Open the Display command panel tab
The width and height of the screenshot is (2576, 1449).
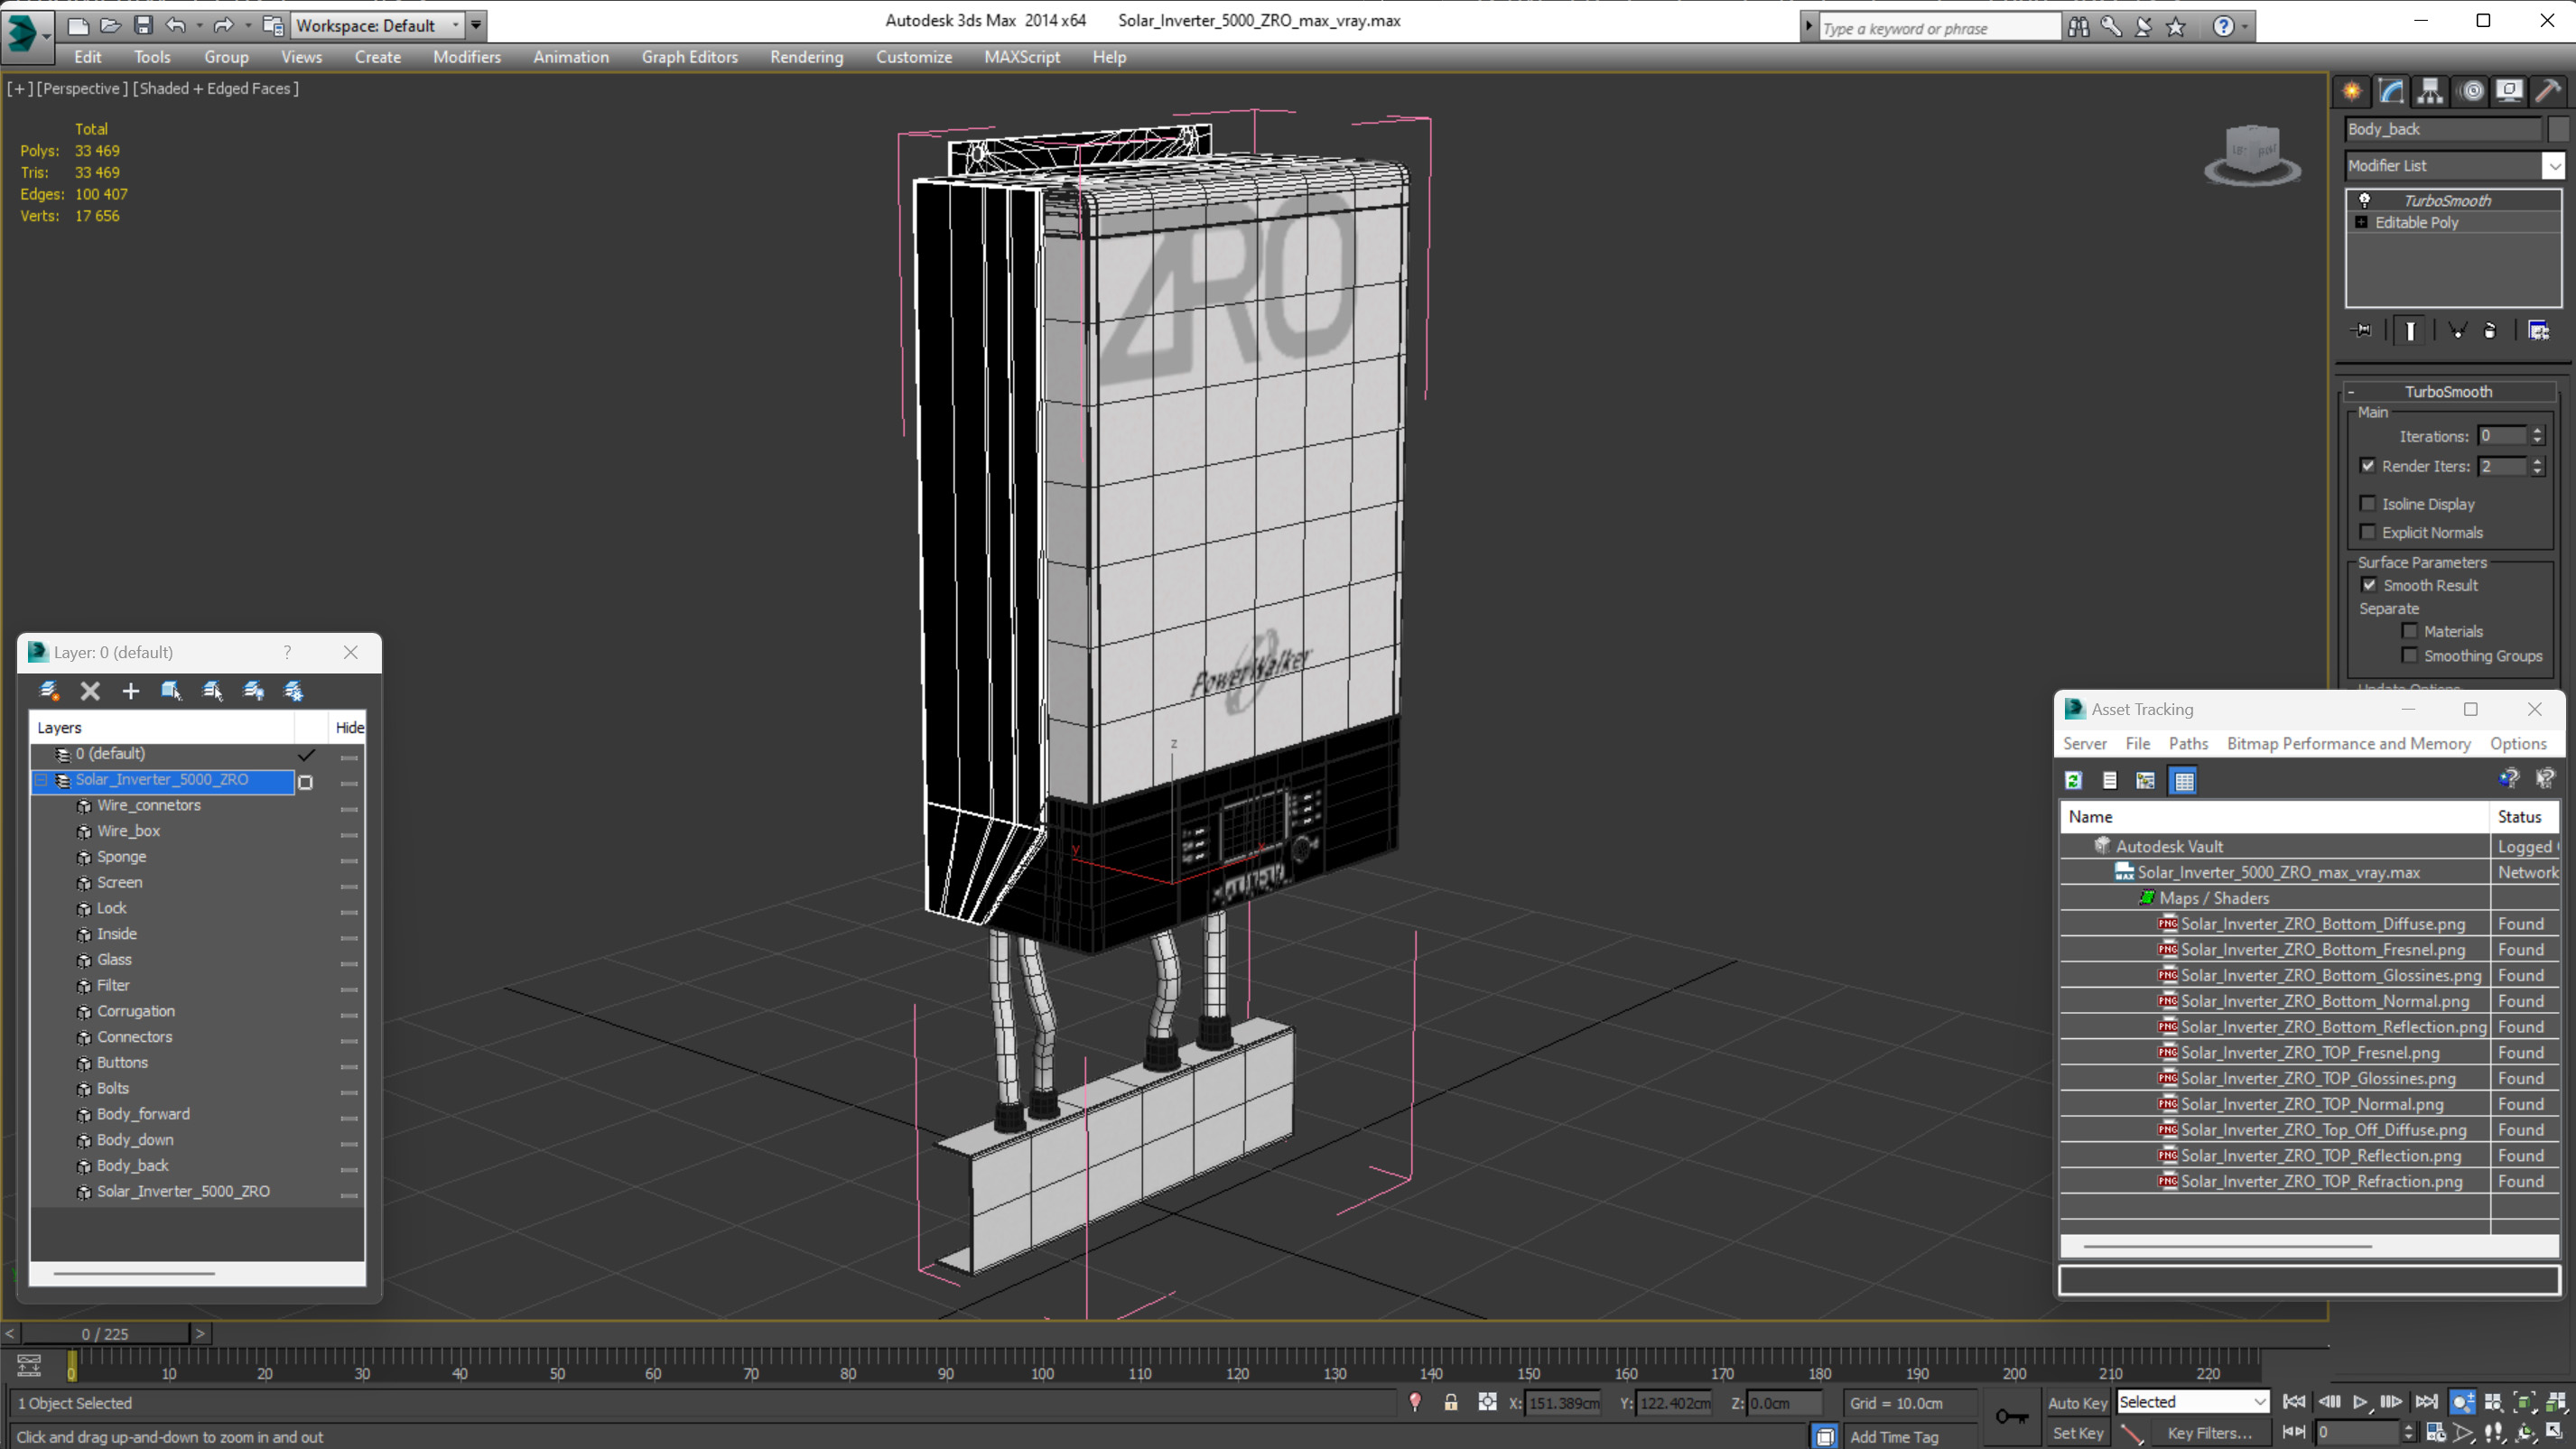pos(2509,91)
